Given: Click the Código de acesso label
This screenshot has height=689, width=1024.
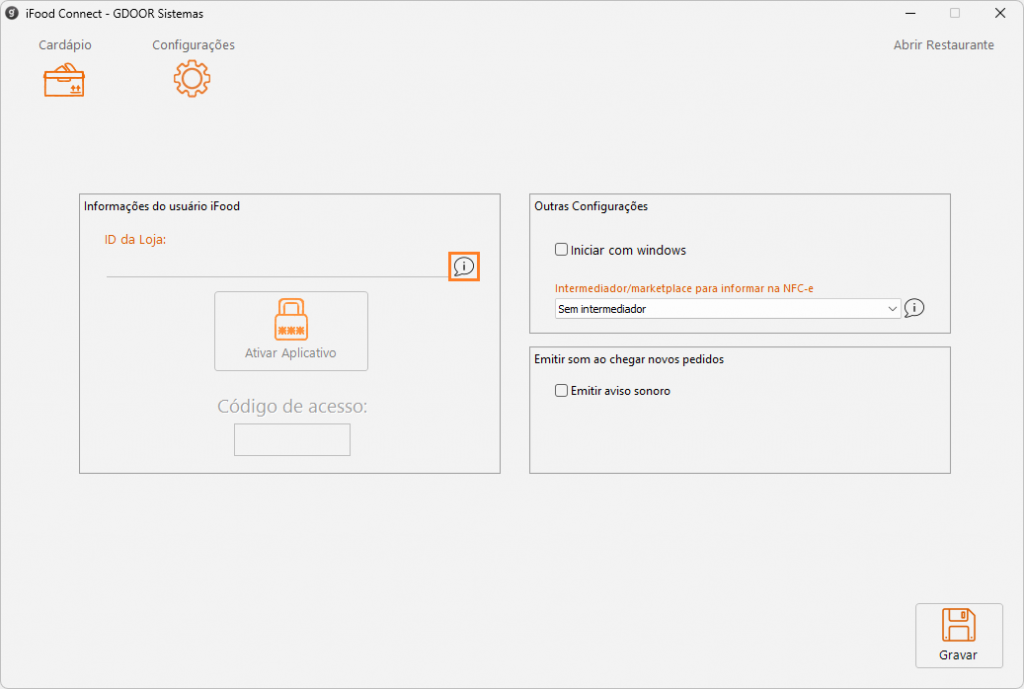Looking at the screenshot, I should 292,406.
